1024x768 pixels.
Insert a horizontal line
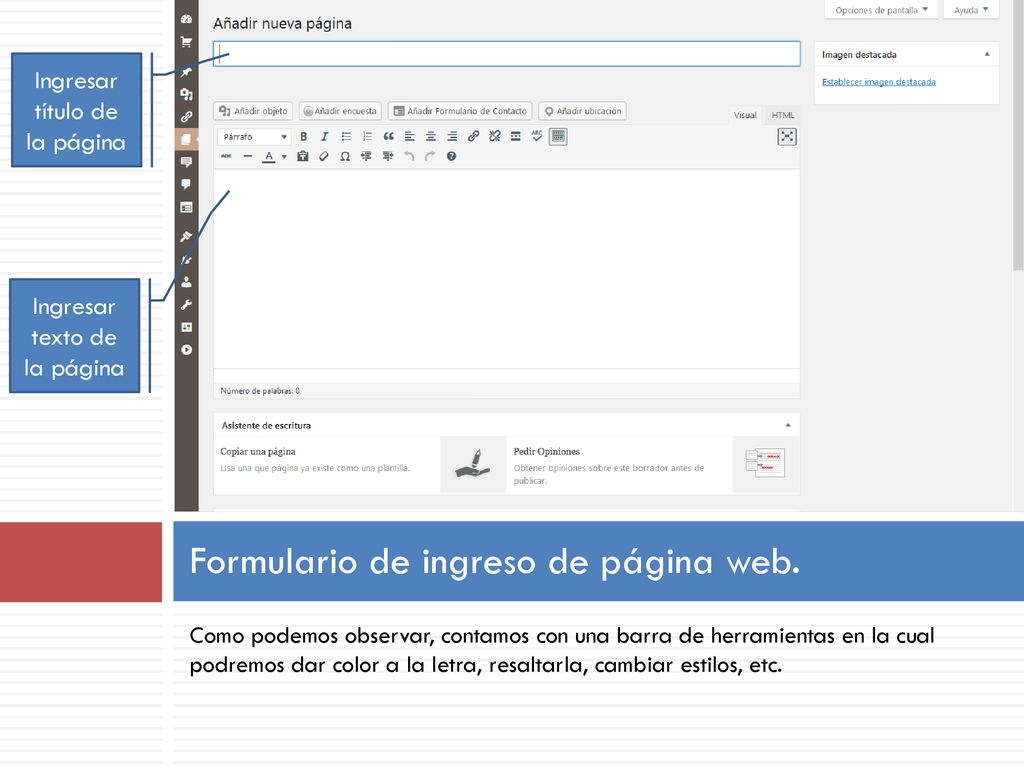pos(248,156)
